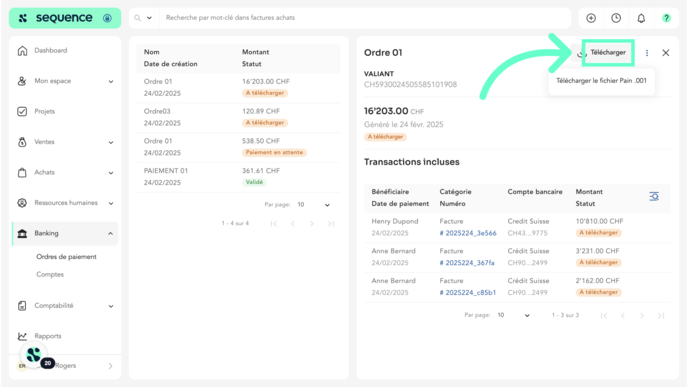Go to next page of order list
This screenshot has width=688, height=387.
[x=312, y=224]
